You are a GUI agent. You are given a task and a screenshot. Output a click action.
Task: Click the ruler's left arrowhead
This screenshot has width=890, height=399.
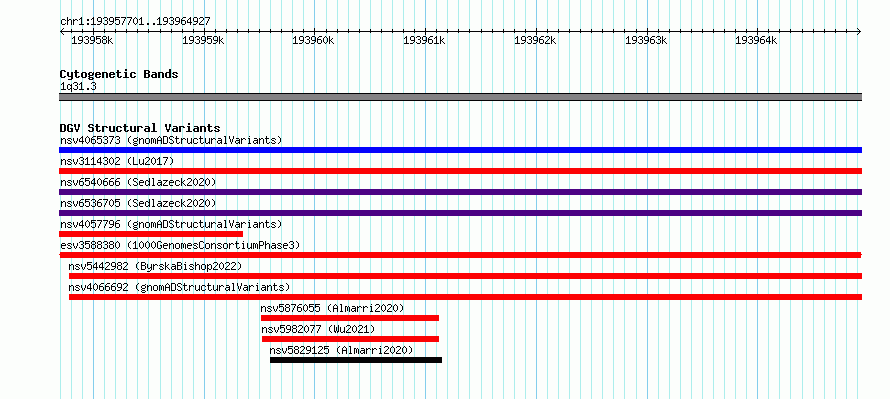click(x=62, y=31)
